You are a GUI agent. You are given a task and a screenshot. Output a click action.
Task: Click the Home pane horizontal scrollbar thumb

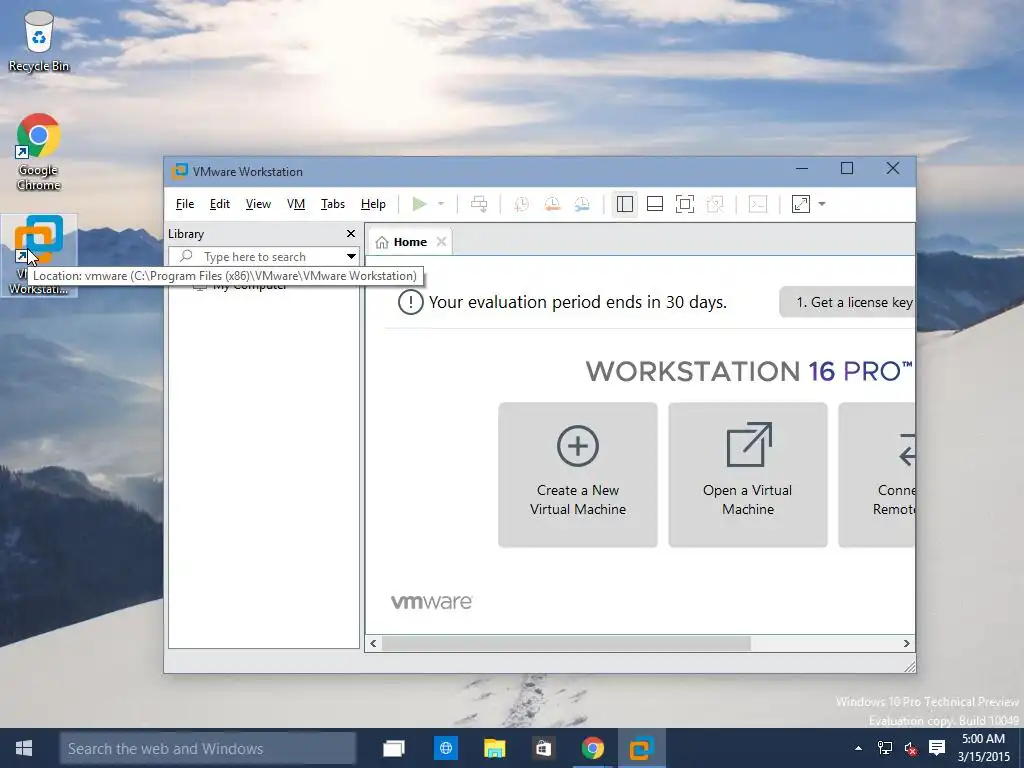click(x=566, y=643)
